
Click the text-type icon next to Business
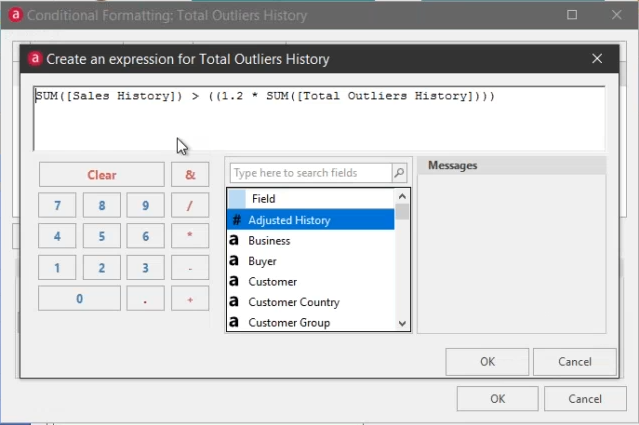coord(234,240)
